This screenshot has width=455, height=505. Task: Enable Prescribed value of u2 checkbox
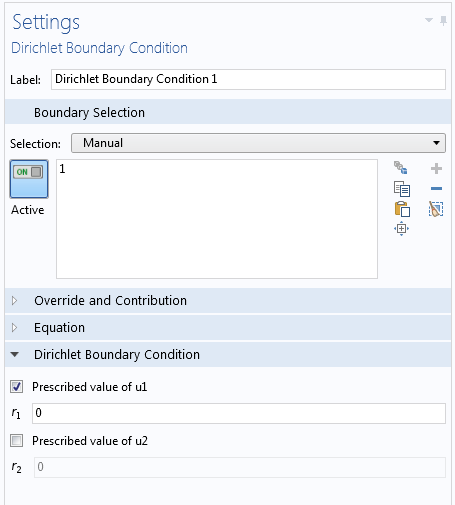point(16,441)
